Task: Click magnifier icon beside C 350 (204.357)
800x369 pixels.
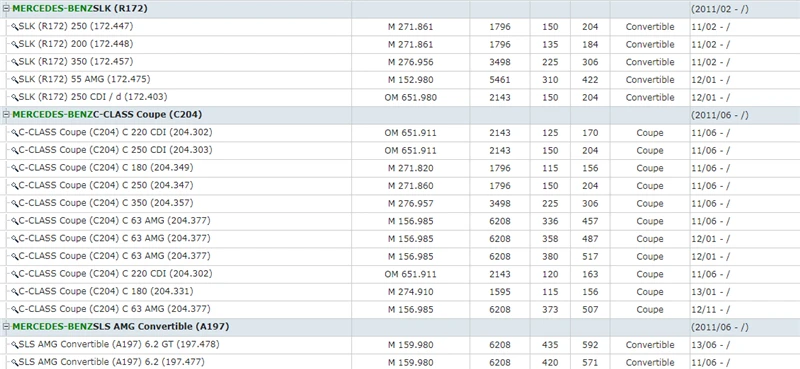Action: (x=15, y=204)
